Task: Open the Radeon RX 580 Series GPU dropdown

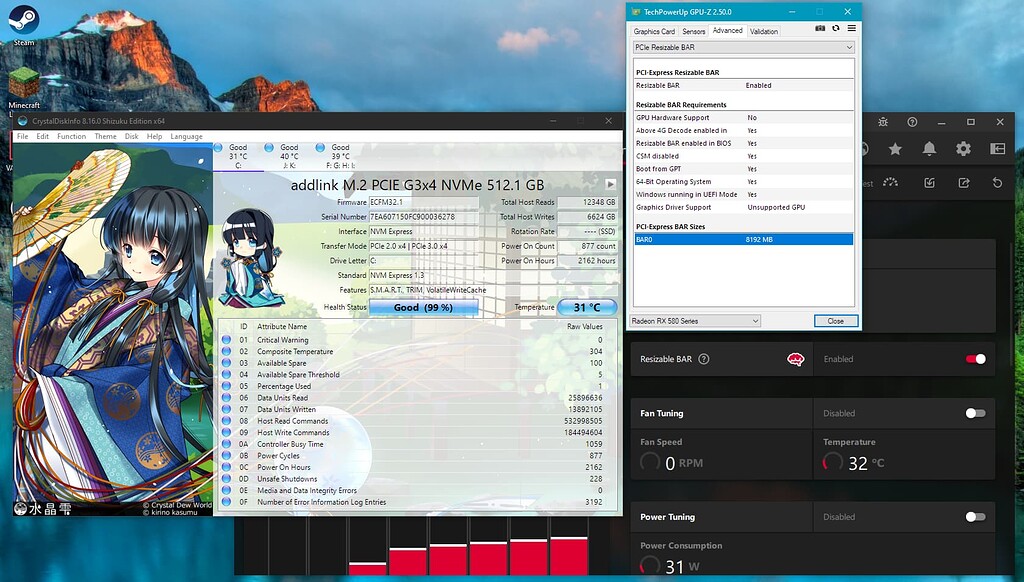Action: point(695,321)
